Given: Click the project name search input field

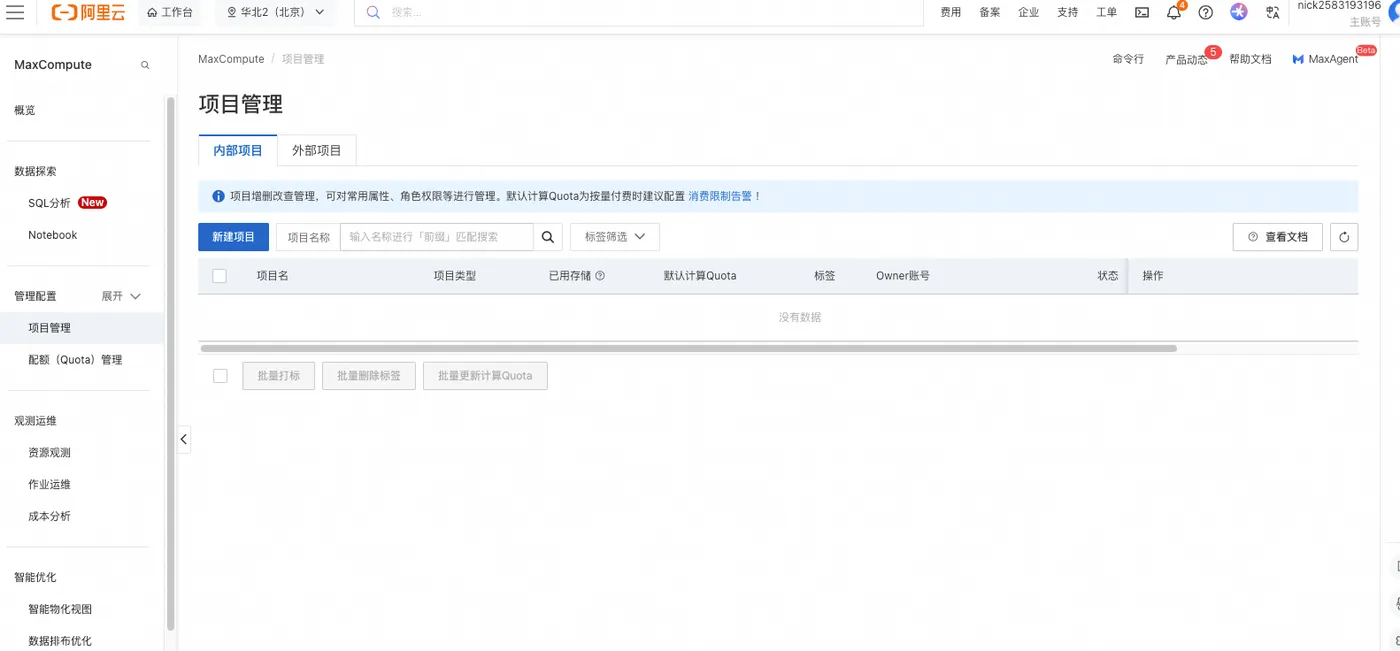Looking at the screenshot, I should coord(437,237).
